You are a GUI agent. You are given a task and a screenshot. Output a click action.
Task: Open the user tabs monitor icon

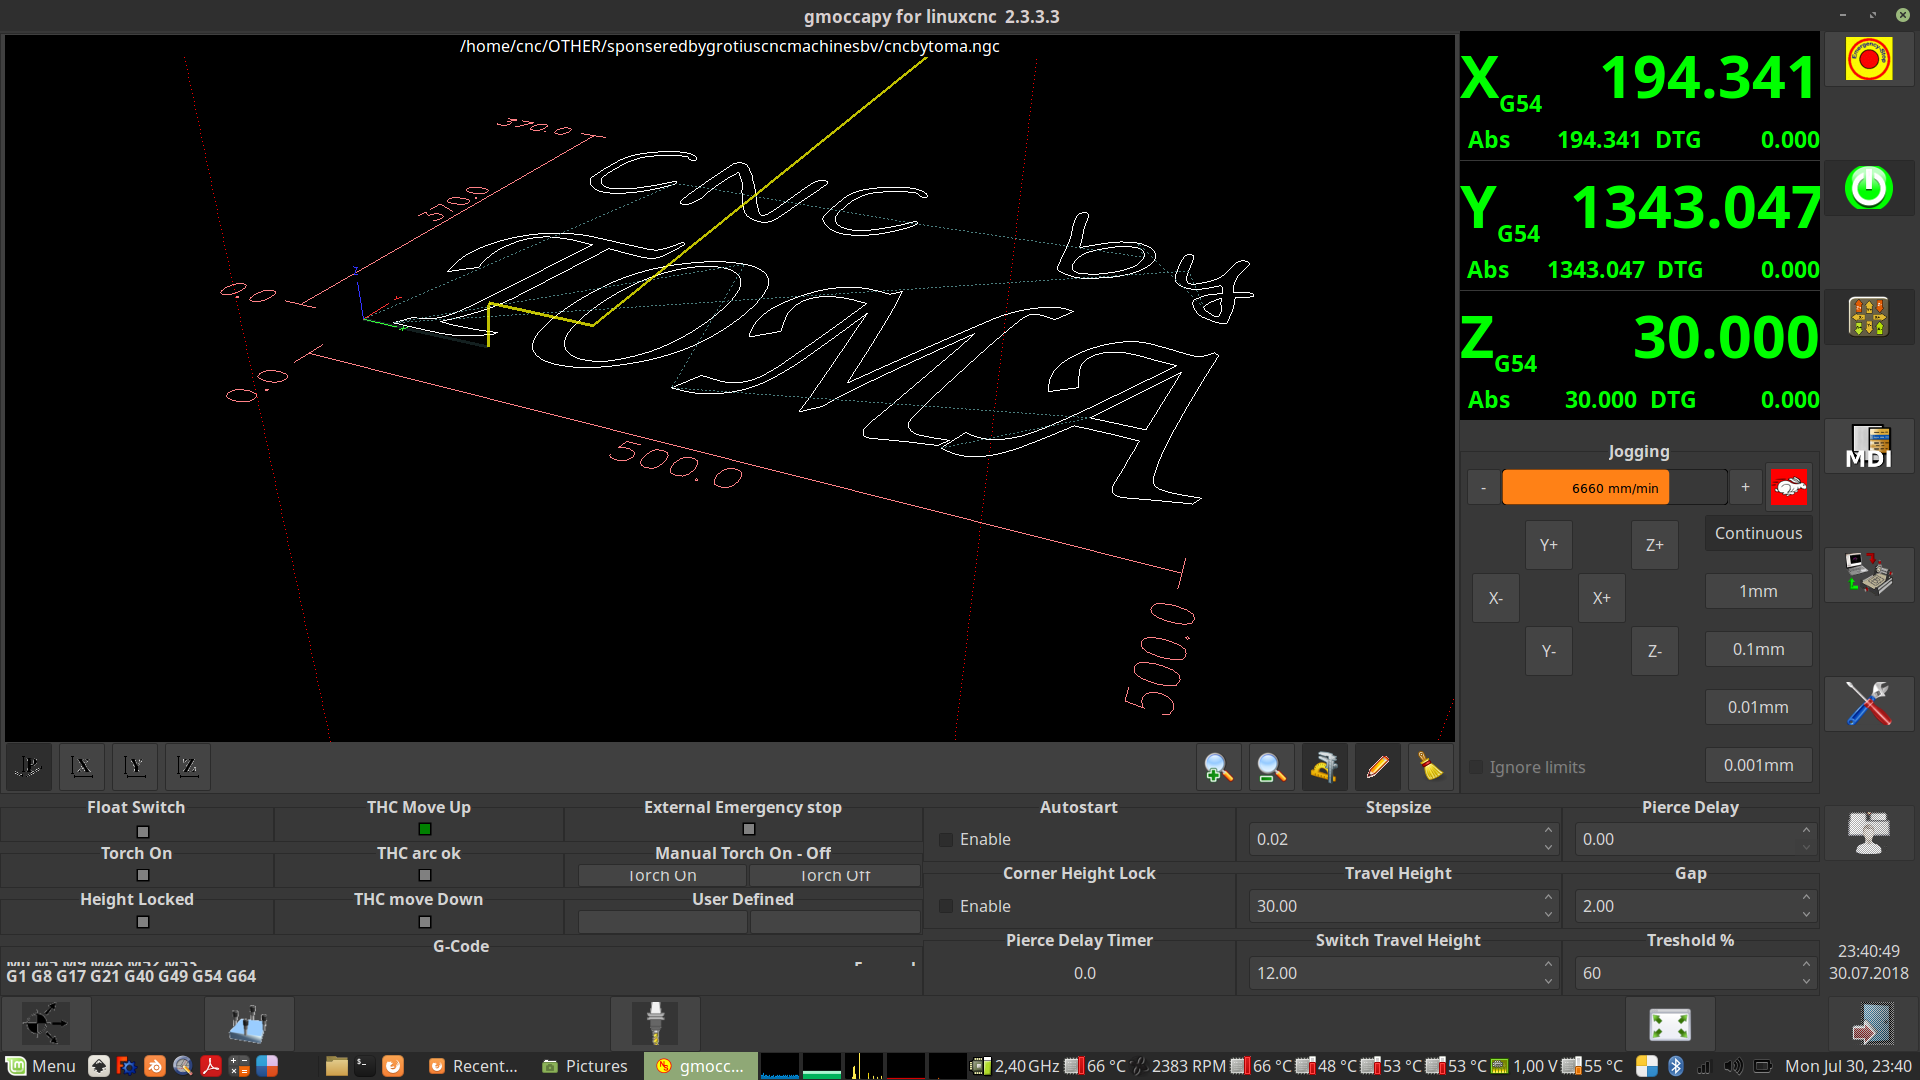pyautogui.click(x=1868, y=832)
